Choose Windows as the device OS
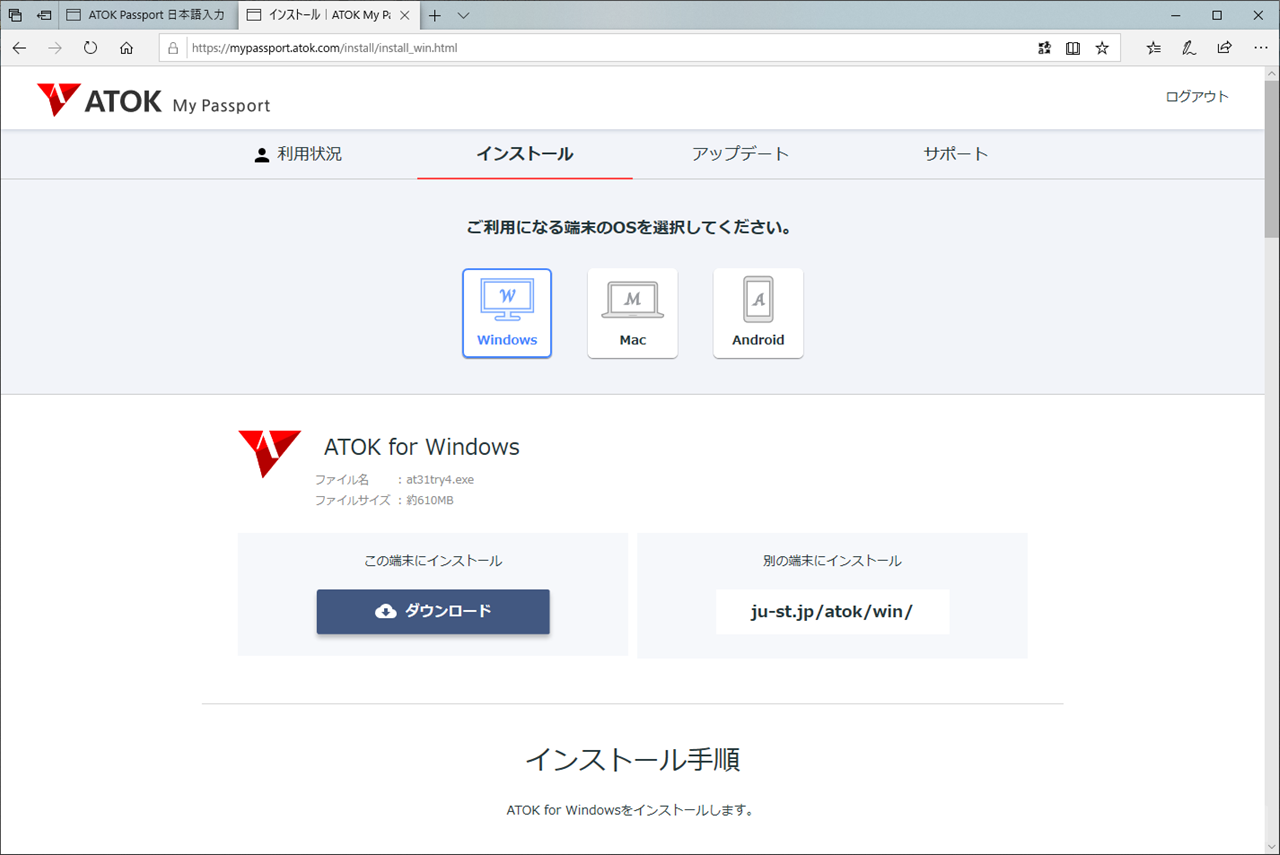The image size is (1280, 855). 507,313
